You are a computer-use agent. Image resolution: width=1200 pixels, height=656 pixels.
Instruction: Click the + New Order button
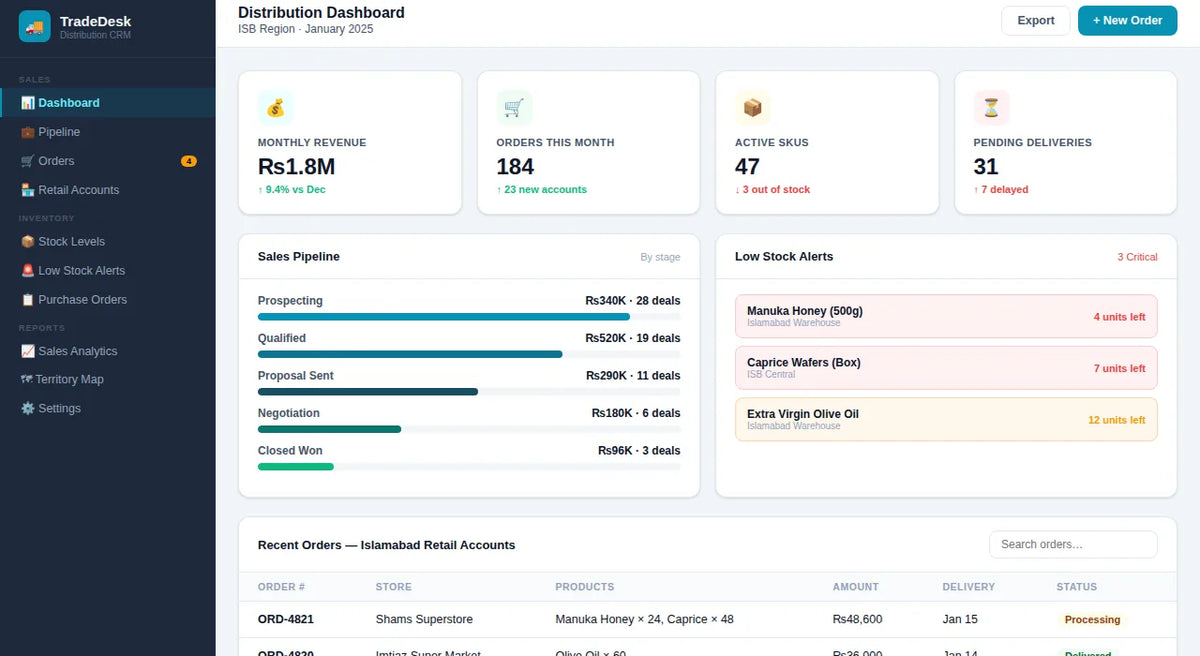[x=1127, y=20]
